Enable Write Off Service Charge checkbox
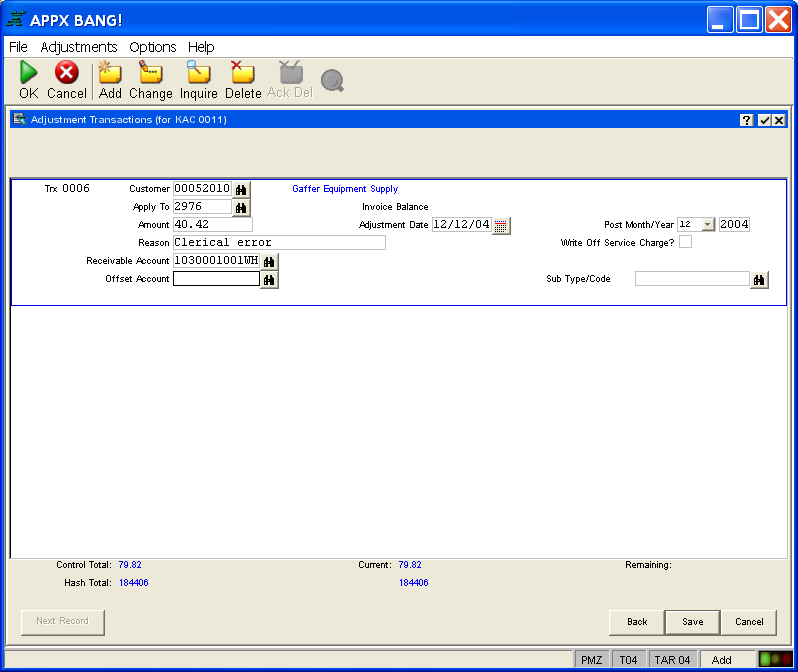Screen dimensions: 798x672 (x=685, y=242)
